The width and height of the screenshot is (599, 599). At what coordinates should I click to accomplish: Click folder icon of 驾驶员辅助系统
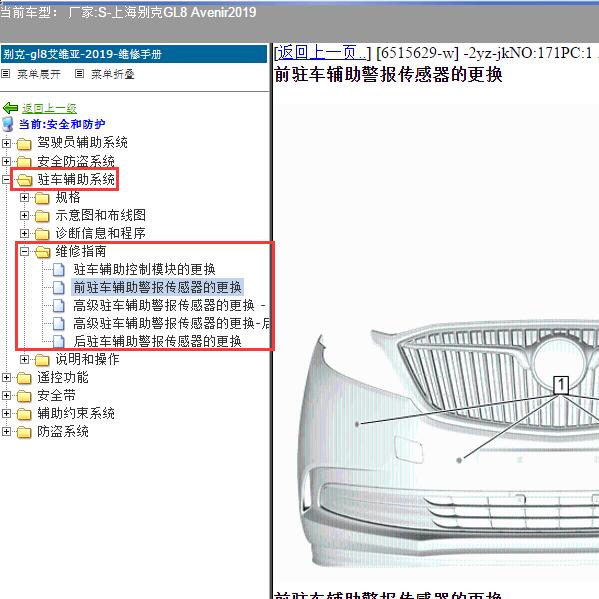[x=24, y=144]
